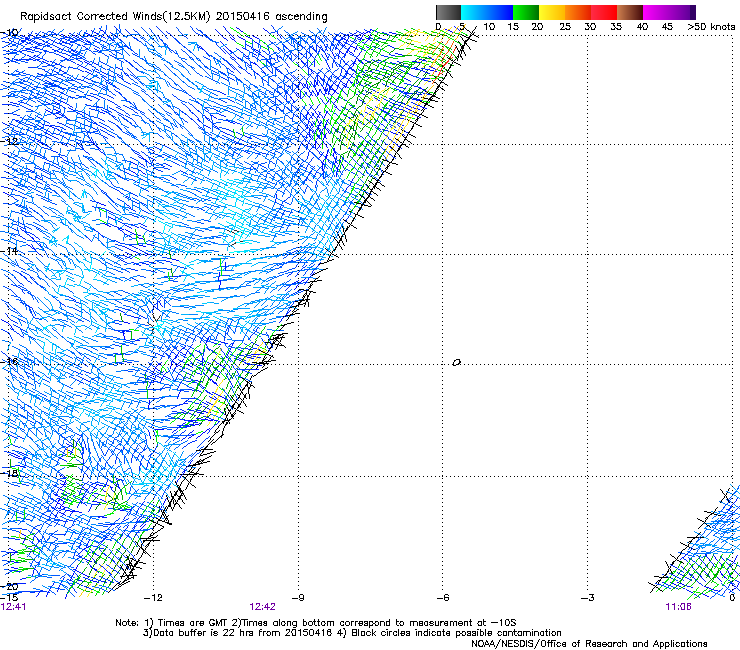
Task: Click the '-12' longitude label on bottom axis
Action: [x=153, y=598]
